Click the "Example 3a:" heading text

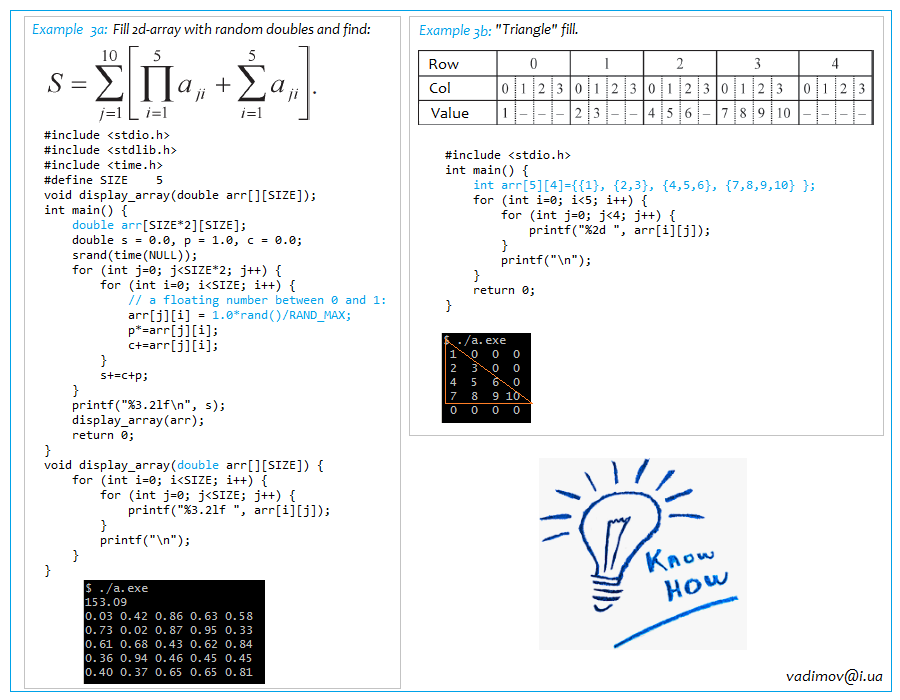69,29
